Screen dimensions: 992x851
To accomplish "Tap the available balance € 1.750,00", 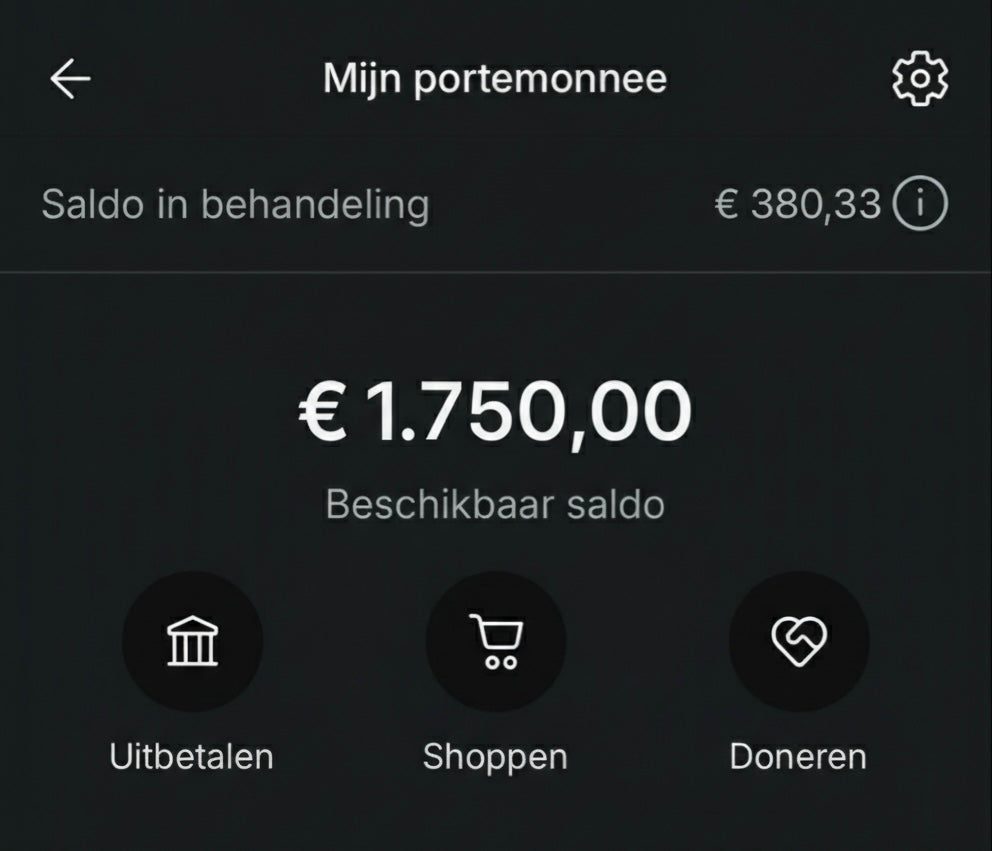I will 496,412.
